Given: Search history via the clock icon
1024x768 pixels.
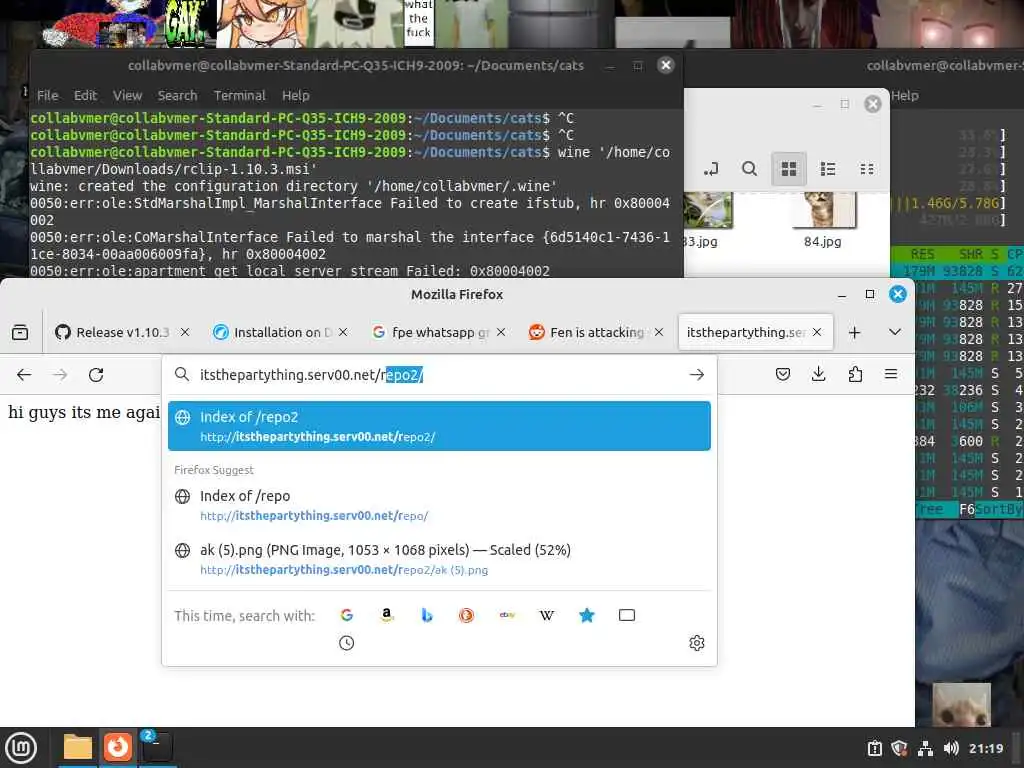Looking at the screenshot, I should [347, 643].
